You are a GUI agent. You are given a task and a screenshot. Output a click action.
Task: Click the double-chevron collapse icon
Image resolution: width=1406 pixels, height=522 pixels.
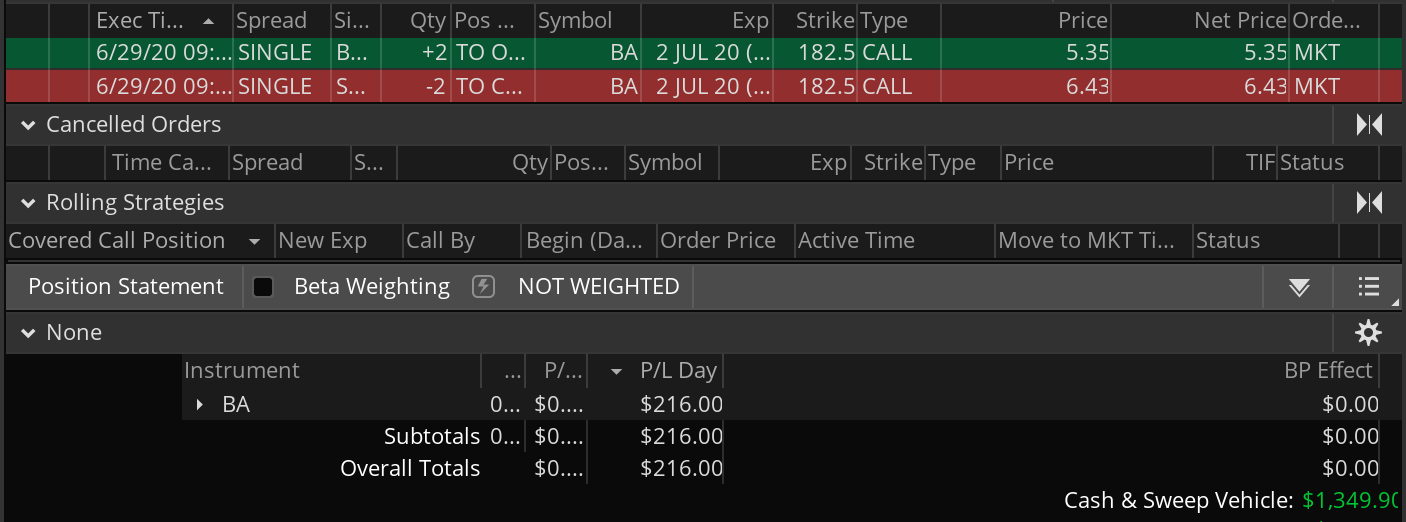[1299, 288]
